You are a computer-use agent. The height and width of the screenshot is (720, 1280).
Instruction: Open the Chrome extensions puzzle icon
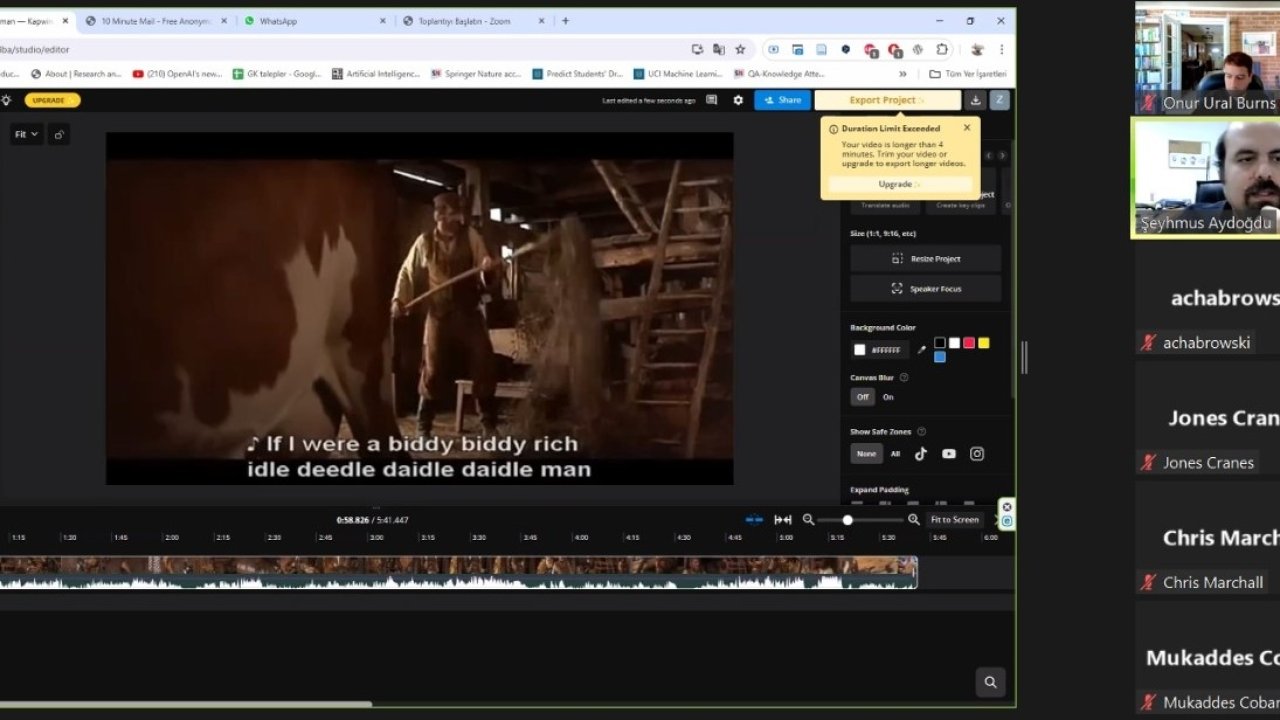pyautogui.click(x=942, y=49)
